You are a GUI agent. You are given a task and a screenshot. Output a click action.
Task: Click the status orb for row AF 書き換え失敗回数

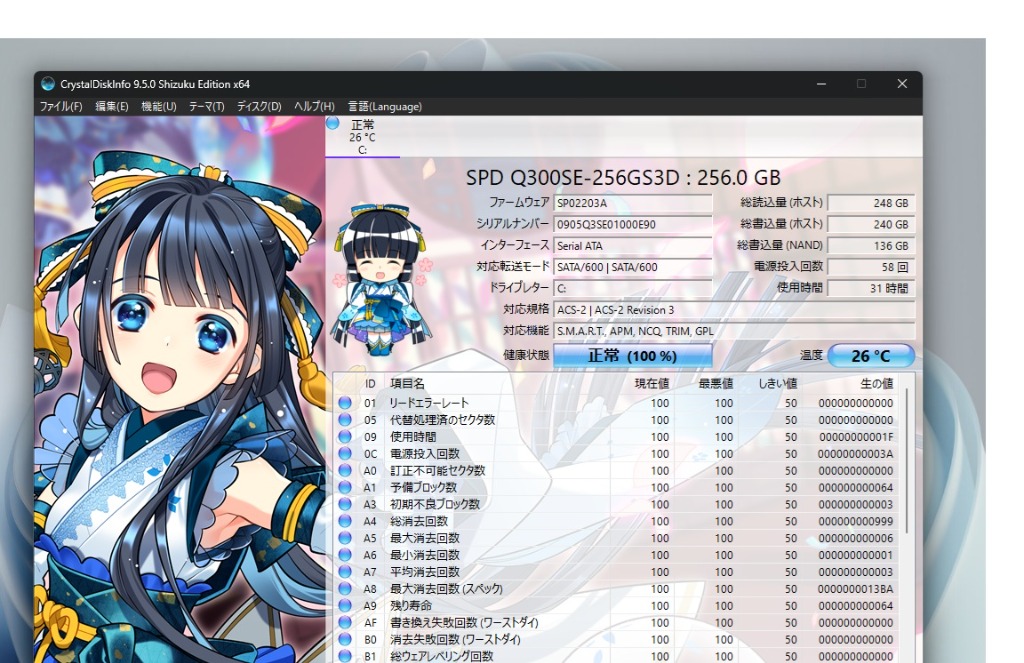pyautogui.click(x=345, y=623)
